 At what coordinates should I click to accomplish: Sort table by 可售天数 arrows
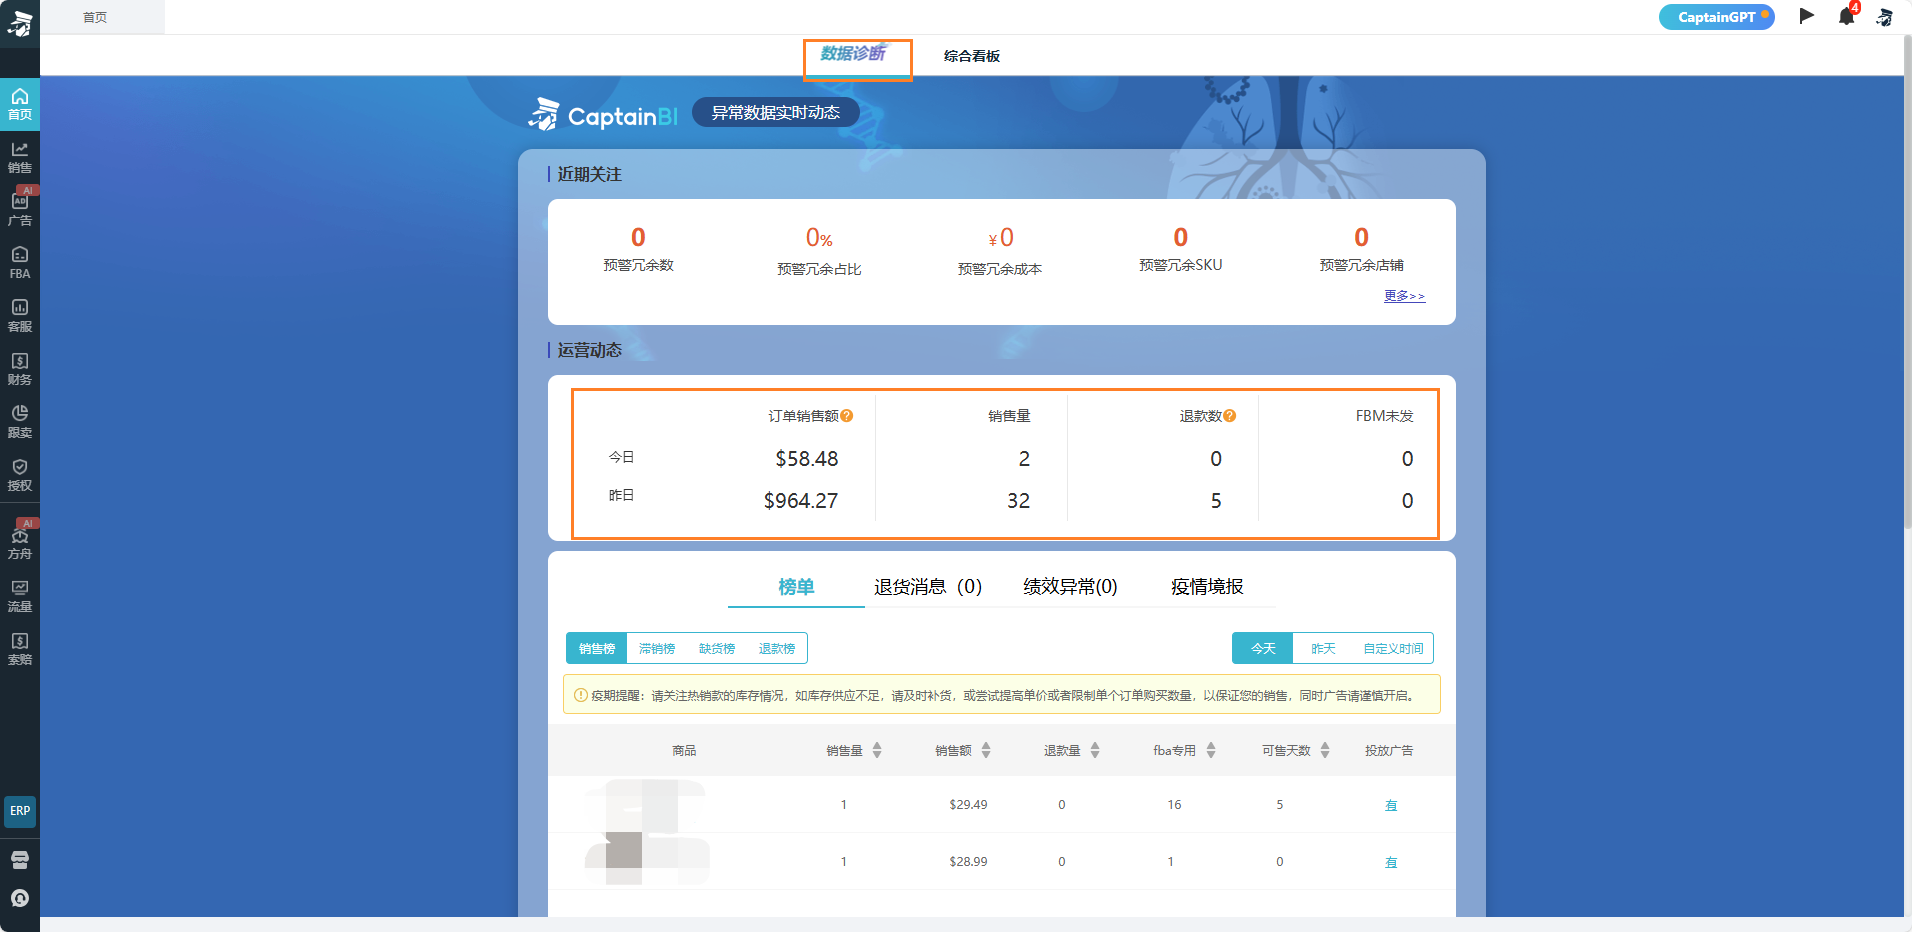click(1325, 750)
